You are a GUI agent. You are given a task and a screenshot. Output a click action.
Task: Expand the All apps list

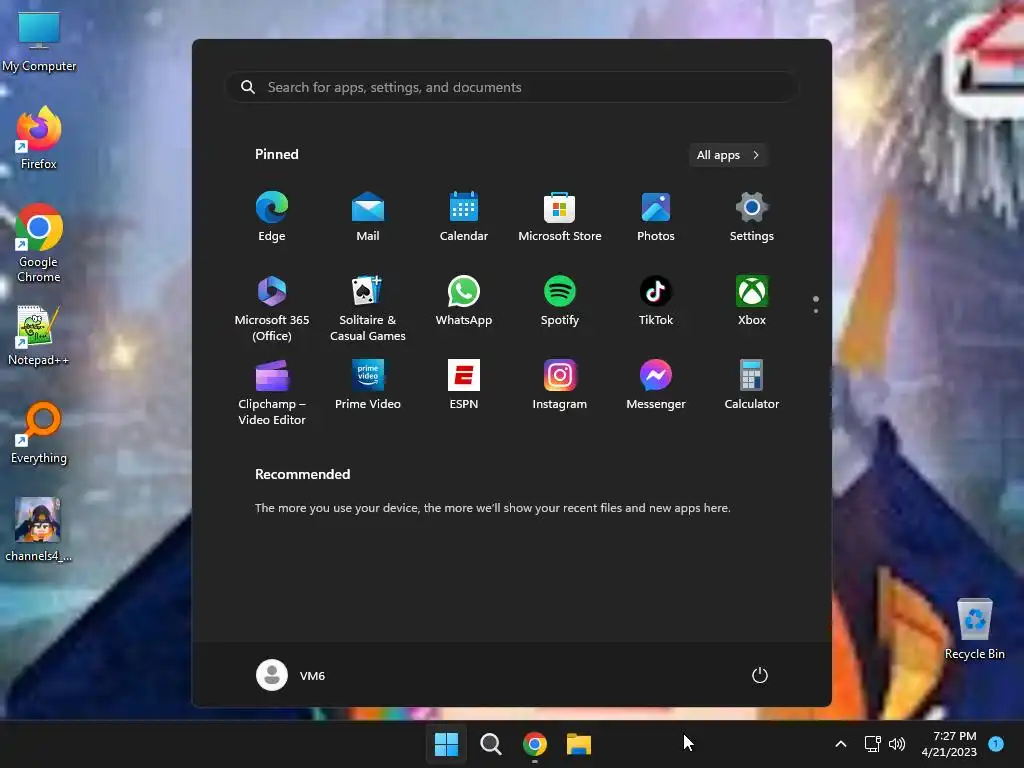point(728,155)
